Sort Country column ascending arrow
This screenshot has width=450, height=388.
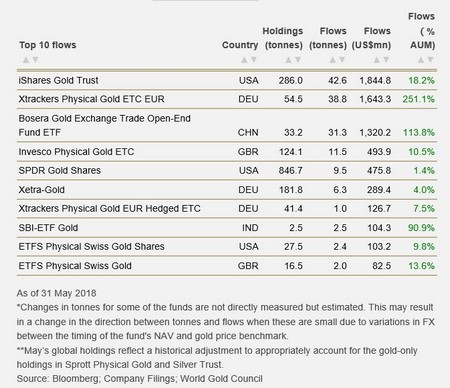tap(244, 60)
